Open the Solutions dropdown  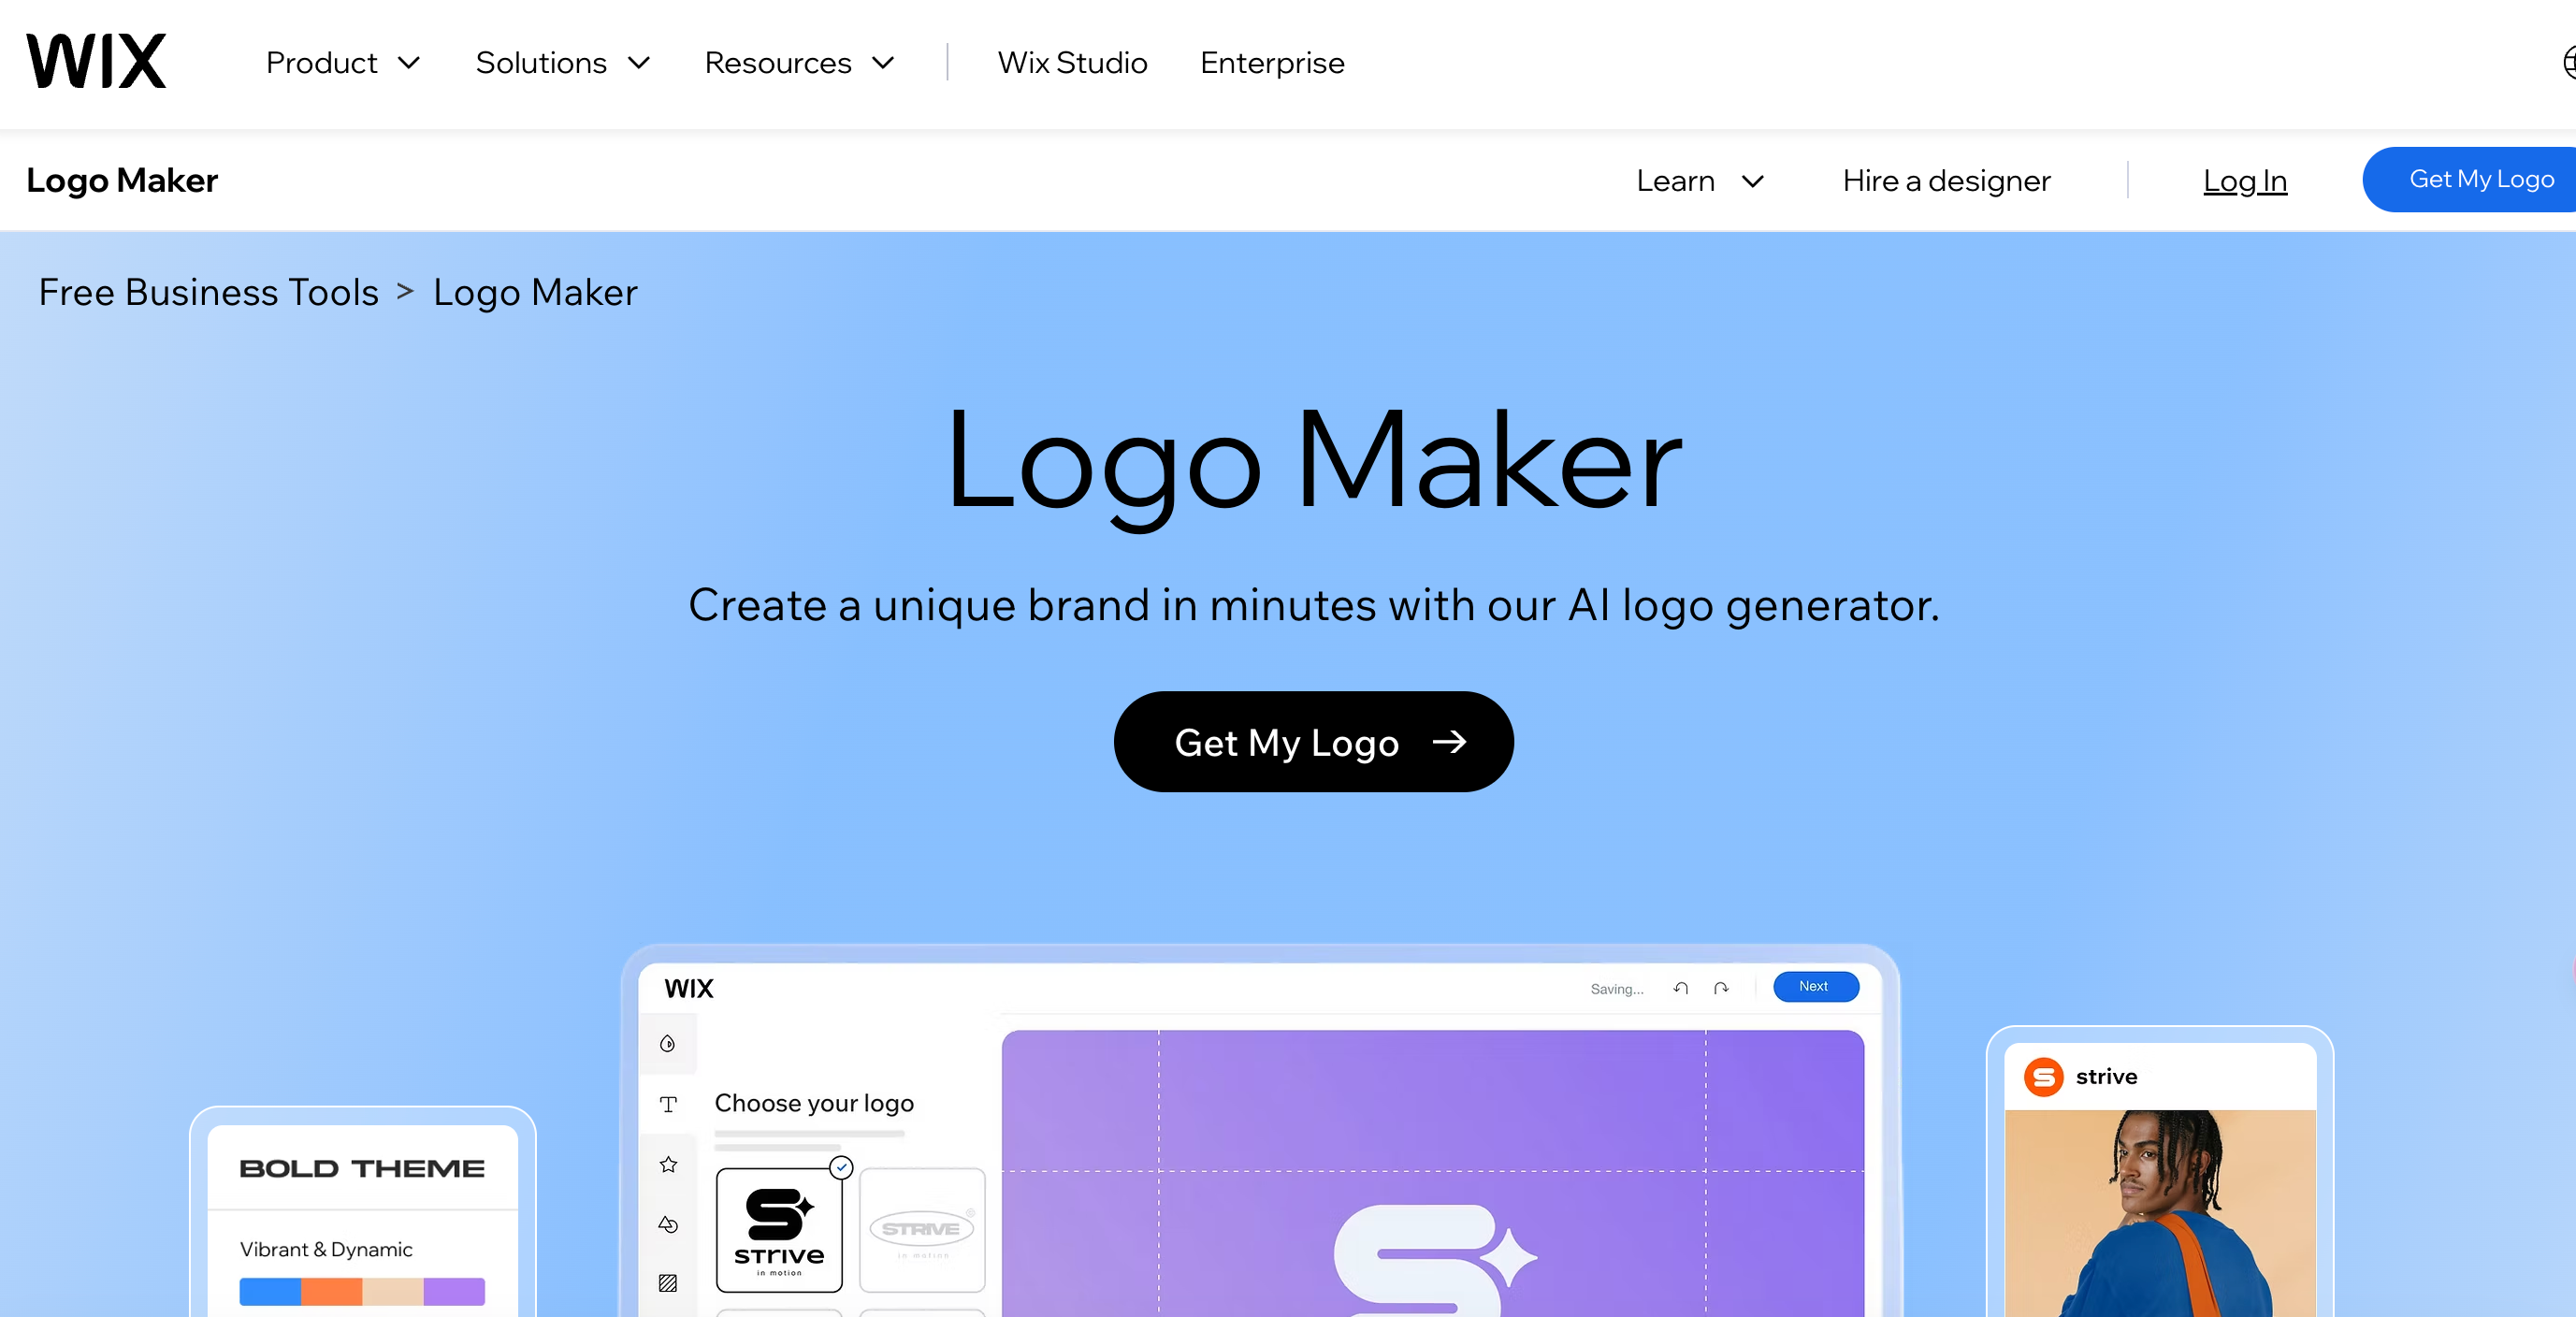(561, 62)
